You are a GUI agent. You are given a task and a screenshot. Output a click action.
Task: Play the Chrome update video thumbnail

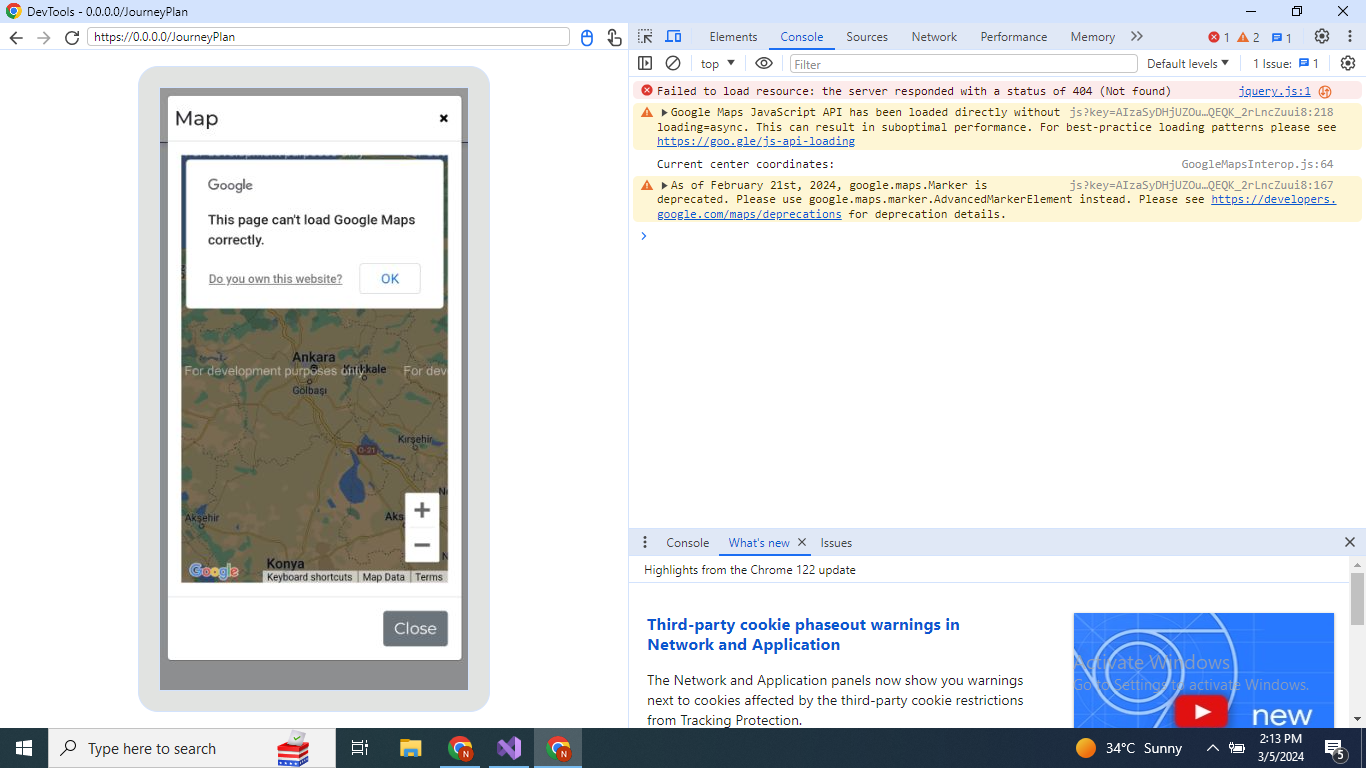[1201, 712]
